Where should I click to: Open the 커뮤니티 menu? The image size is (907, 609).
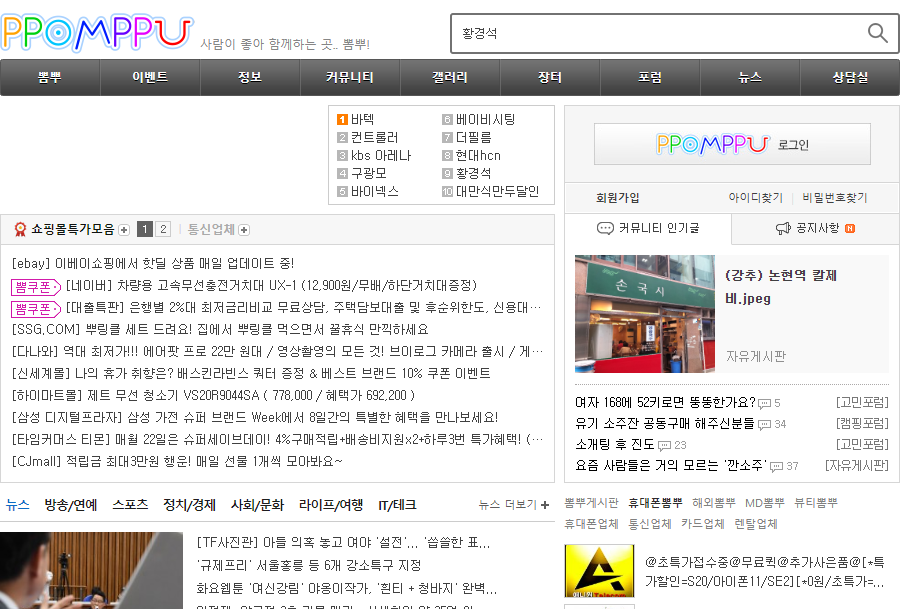pyautogui.click(x=349, y=77)
